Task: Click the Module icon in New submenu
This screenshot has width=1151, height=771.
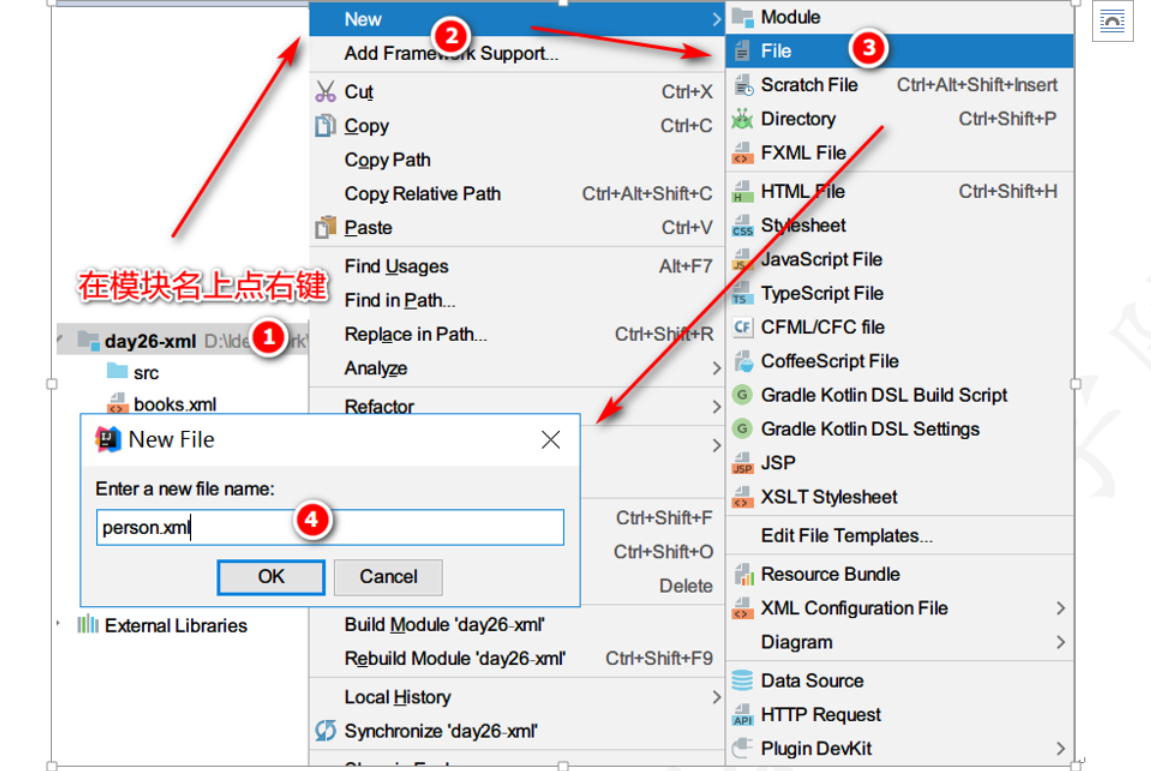Action: coord(741,17)
